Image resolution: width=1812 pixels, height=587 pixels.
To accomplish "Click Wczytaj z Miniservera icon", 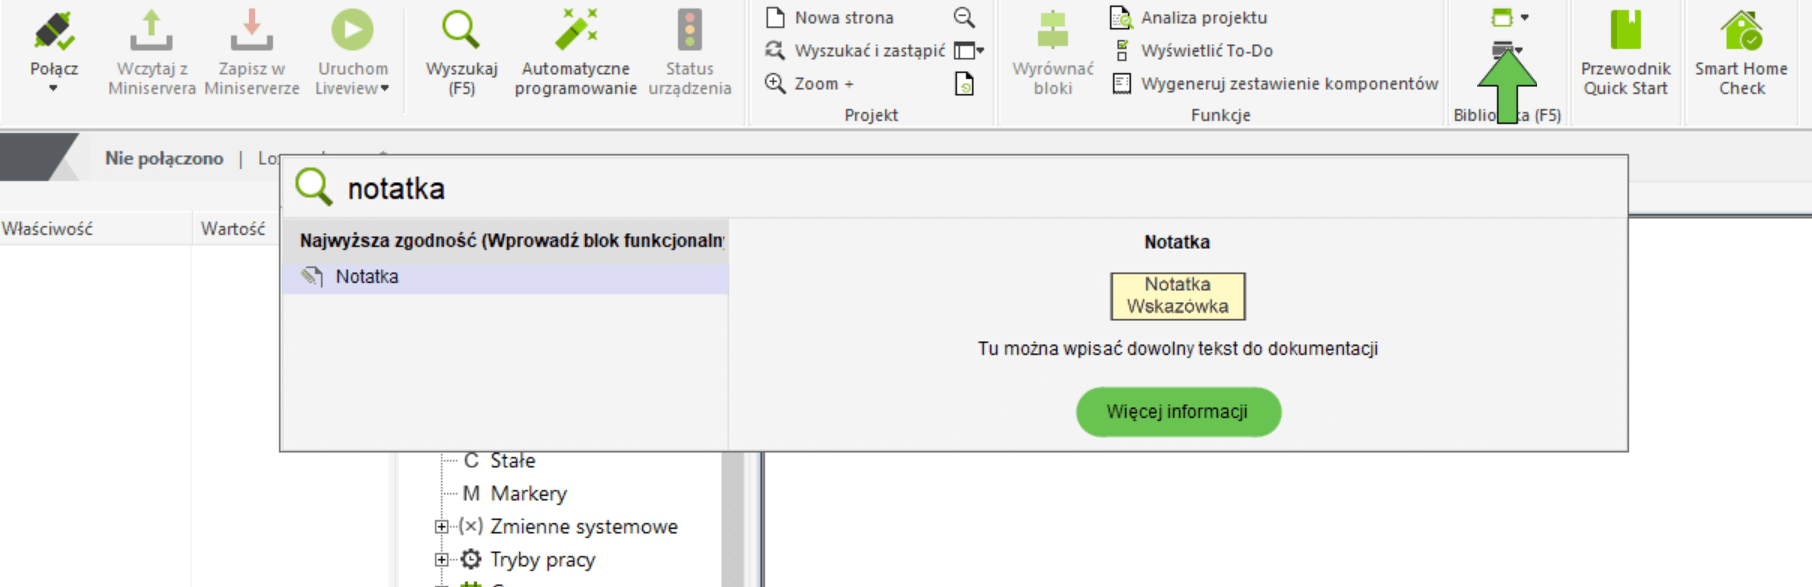I will click(x=151, y=33).
